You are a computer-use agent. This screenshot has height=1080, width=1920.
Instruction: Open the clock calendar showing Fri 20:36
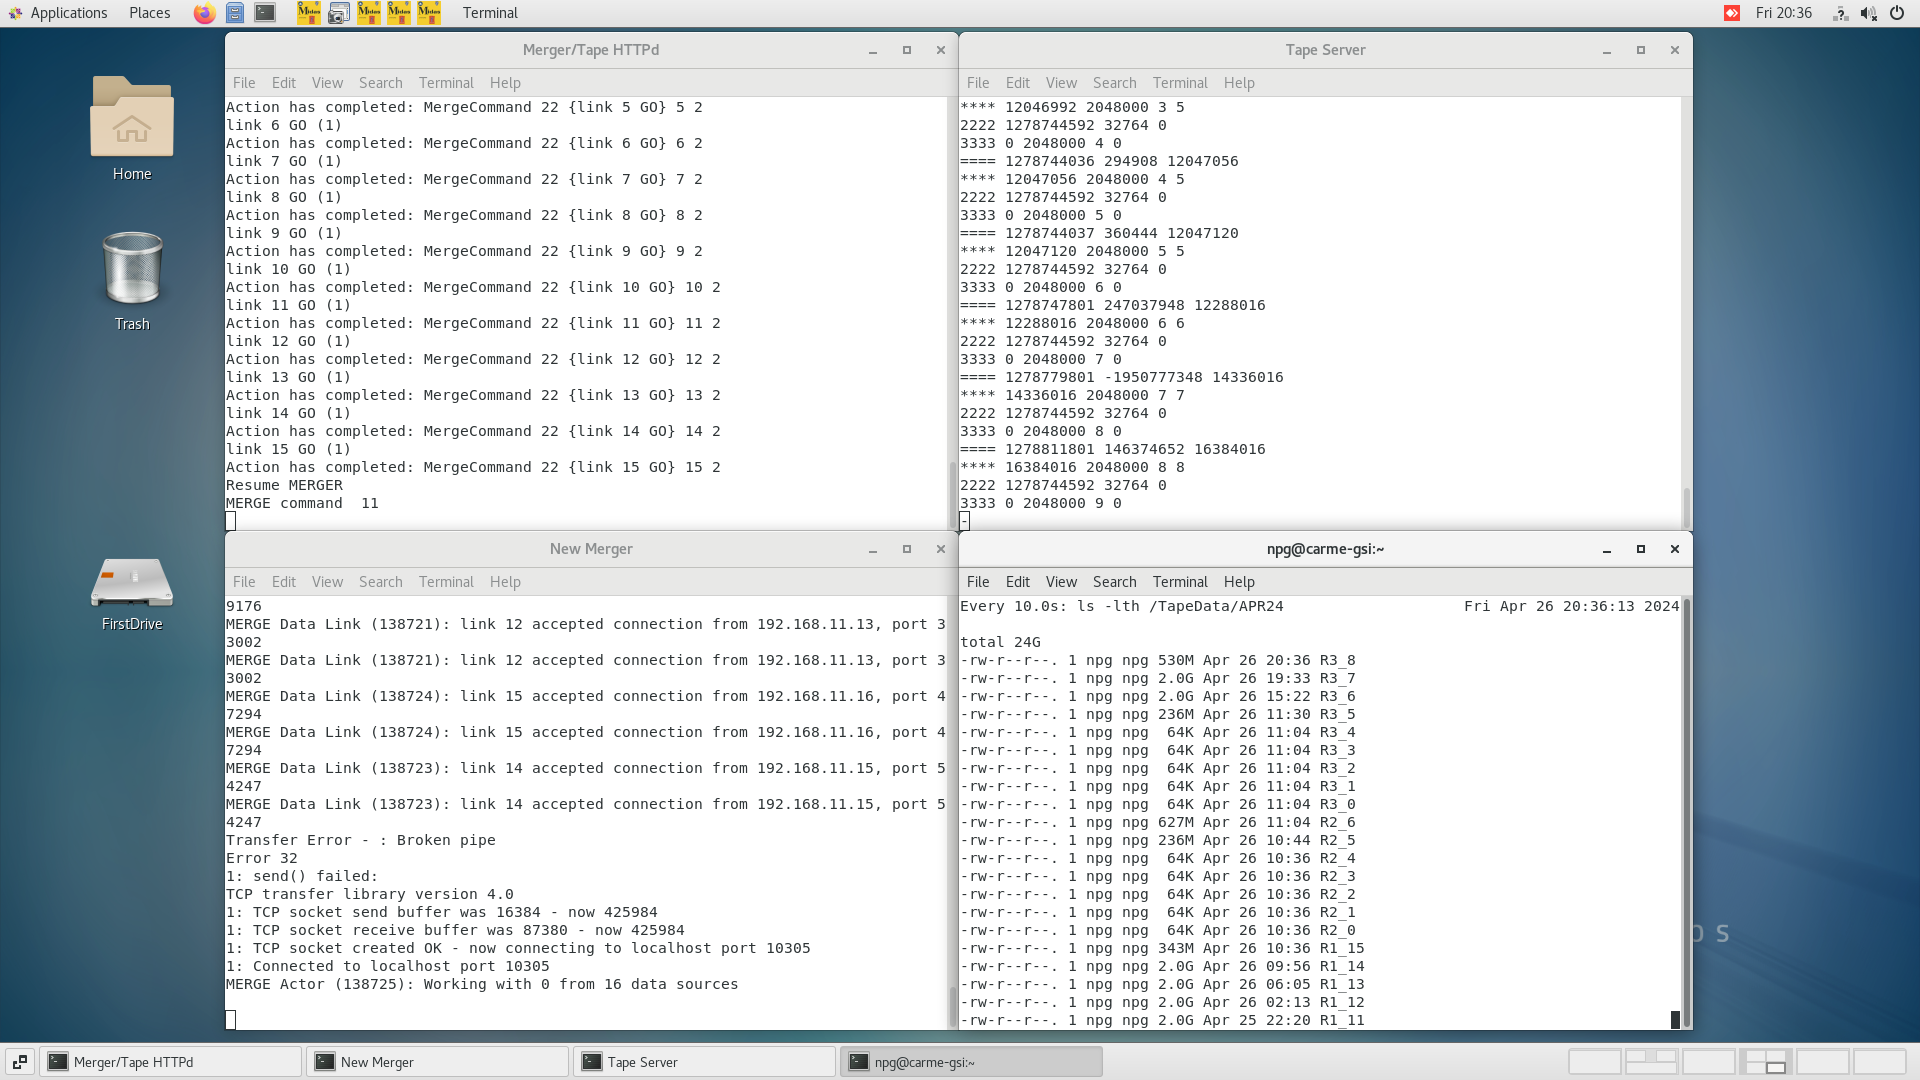1783,13
